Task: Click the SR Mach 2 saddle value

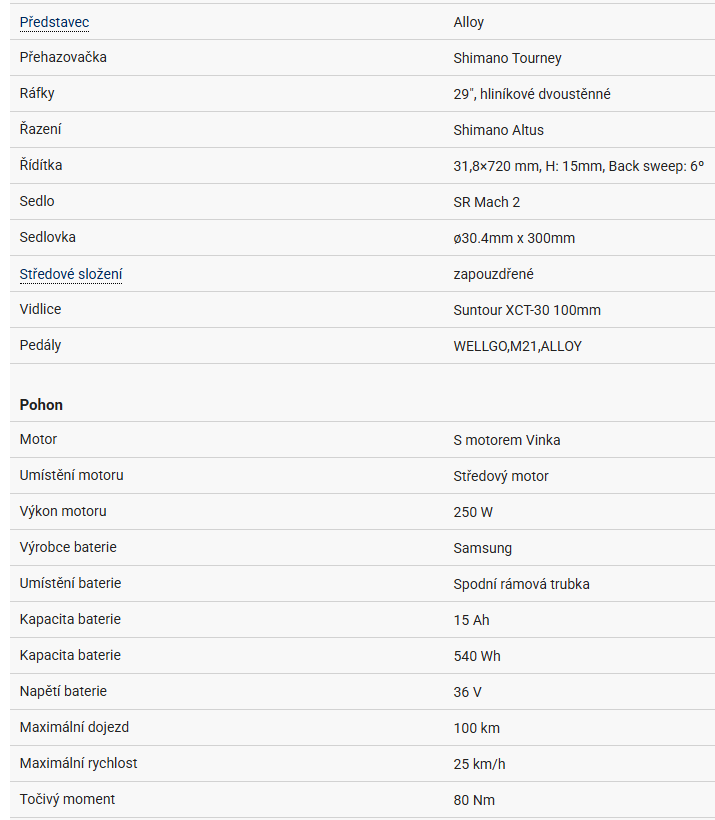Action: (486, 202)
